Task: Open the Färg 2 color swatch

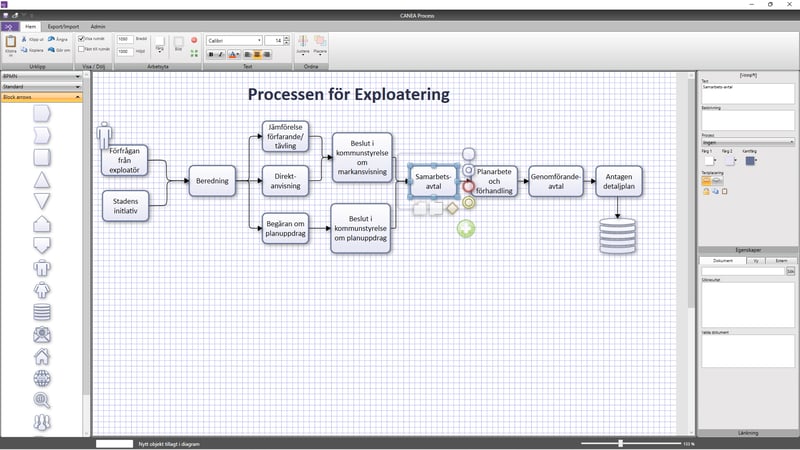Action: point(730,161)
